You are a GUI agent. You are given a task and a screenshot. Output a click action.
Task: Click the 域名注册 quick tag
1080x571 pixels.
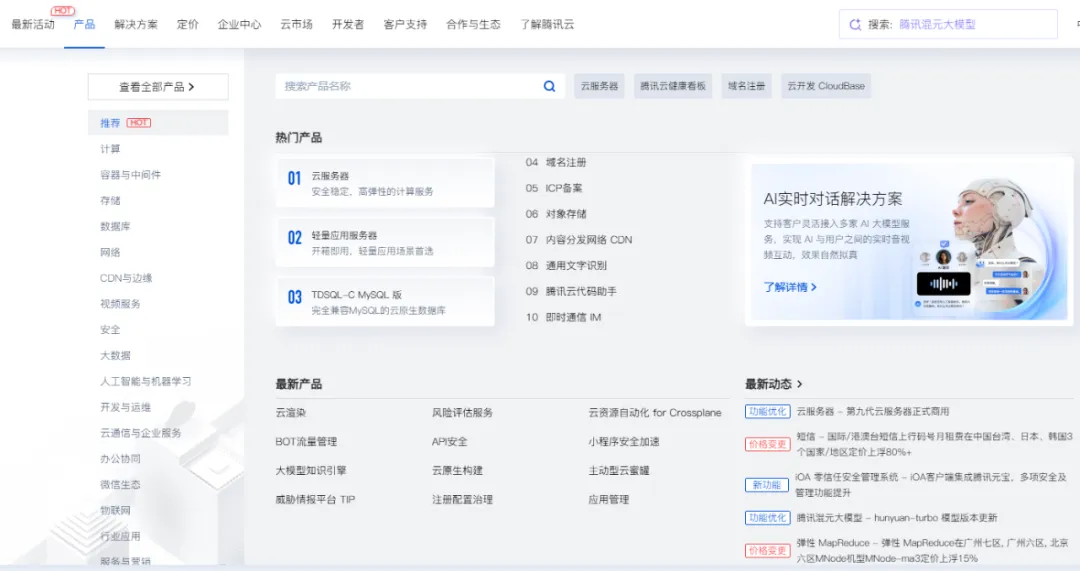[747, 86]
